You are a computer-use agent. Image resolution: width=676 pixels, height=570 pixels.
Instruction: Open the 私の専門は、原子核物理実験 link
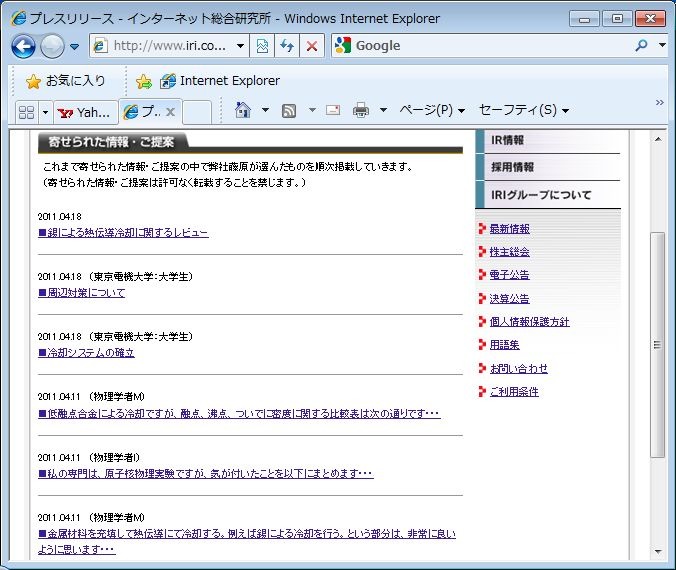pos(206,473)
